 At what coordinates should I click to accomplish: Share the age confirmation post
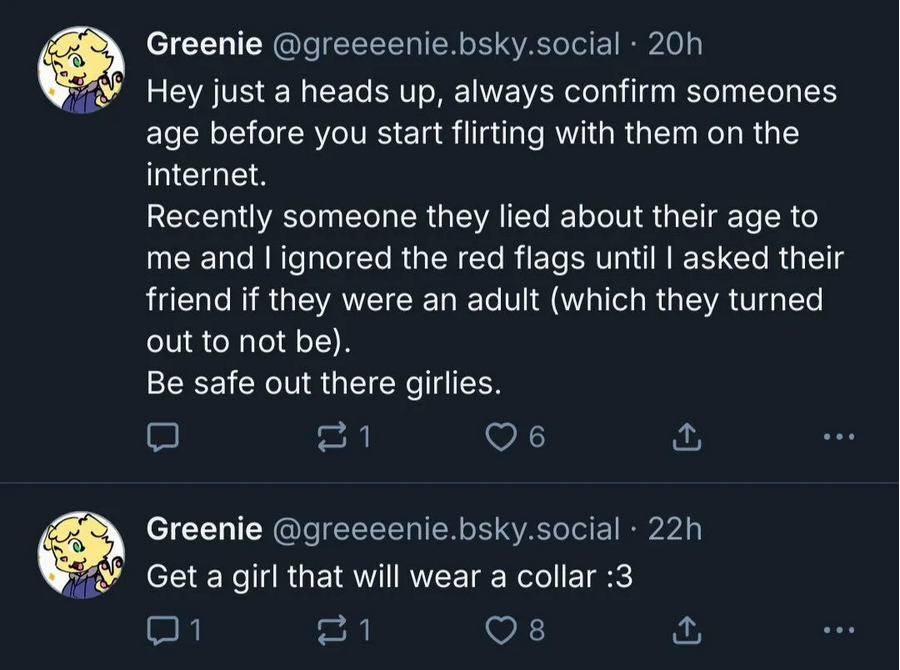686,437
